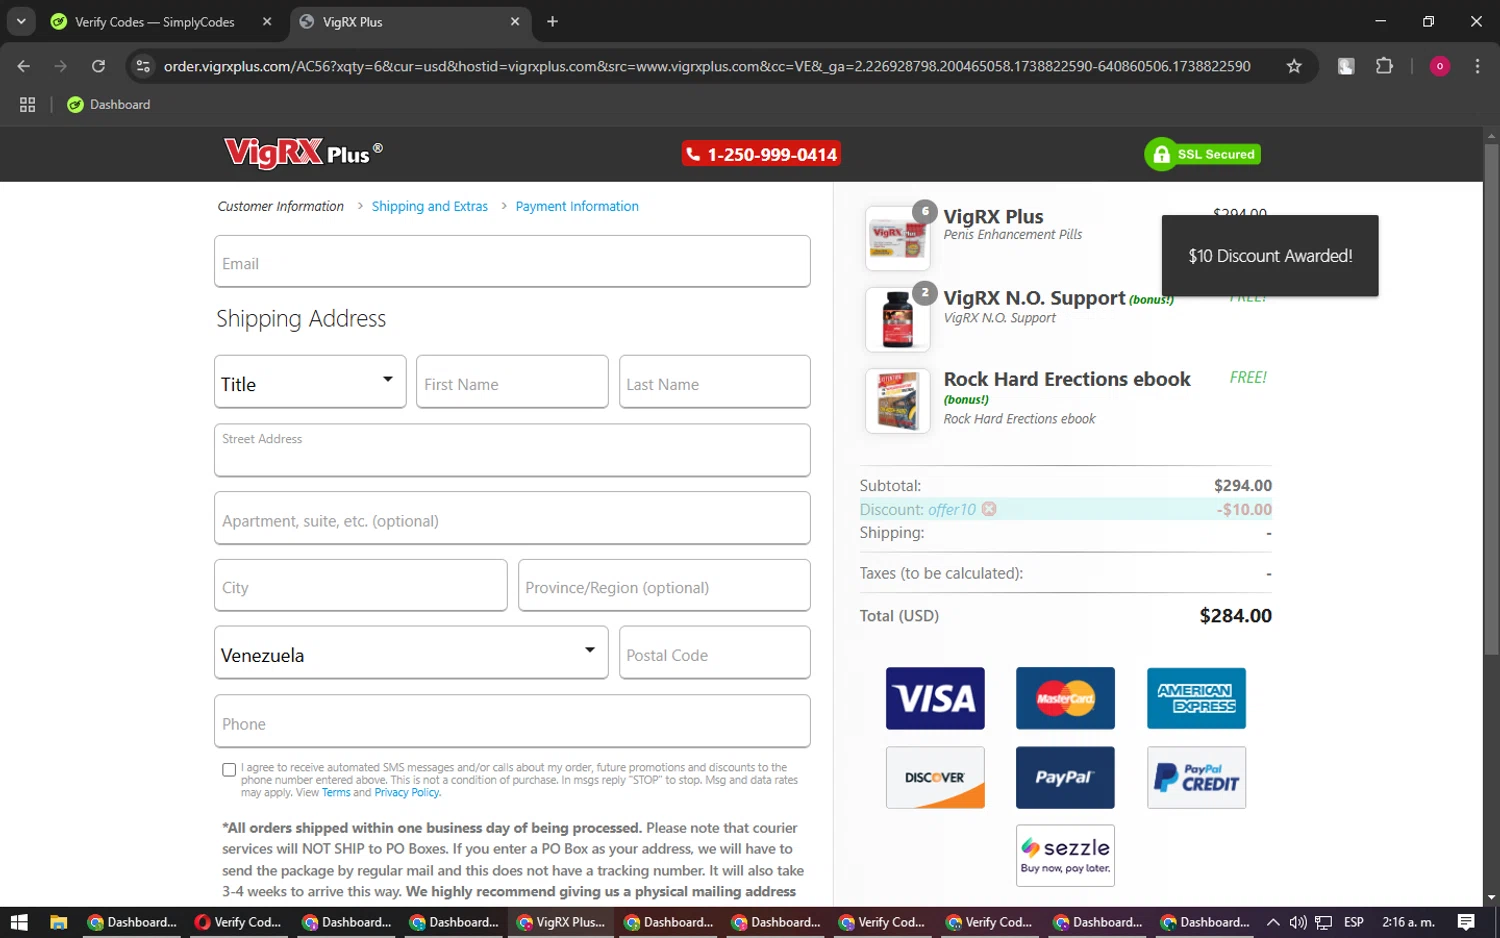
Task: Reload the current page
Action: (98, 66)
